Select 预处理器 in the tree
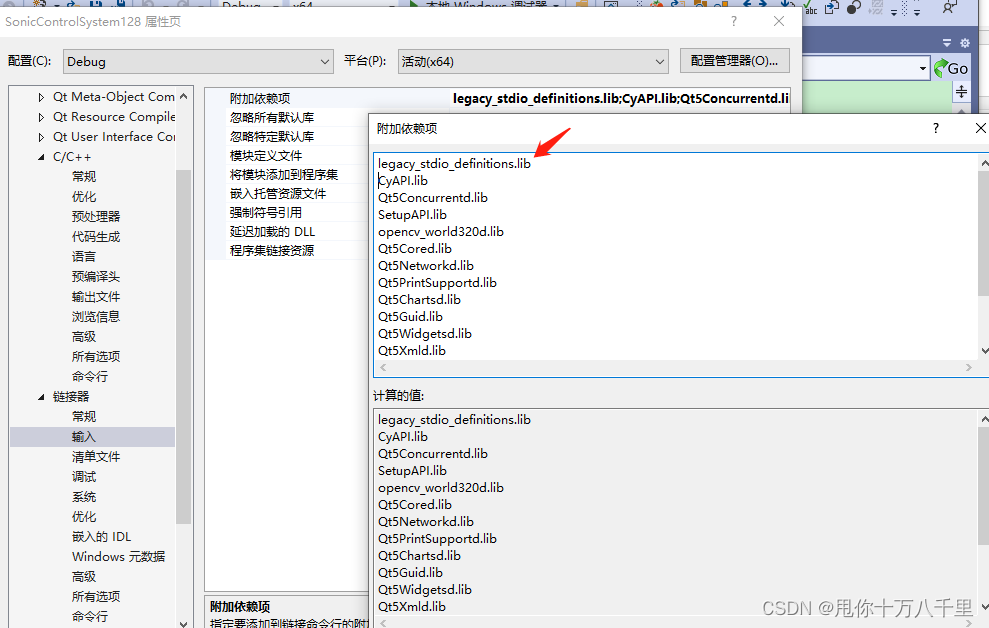The width and height of the screenshot is (989, 628). [x=96, y=217]
